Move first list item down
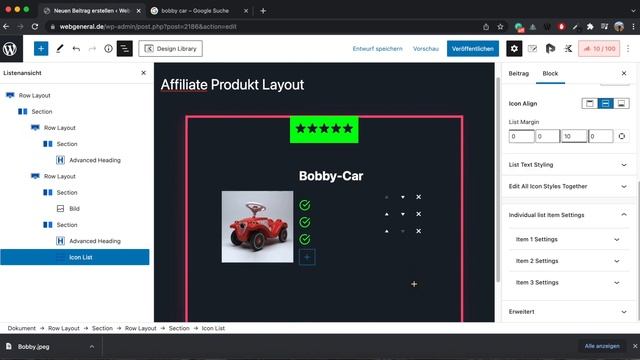 402,197
